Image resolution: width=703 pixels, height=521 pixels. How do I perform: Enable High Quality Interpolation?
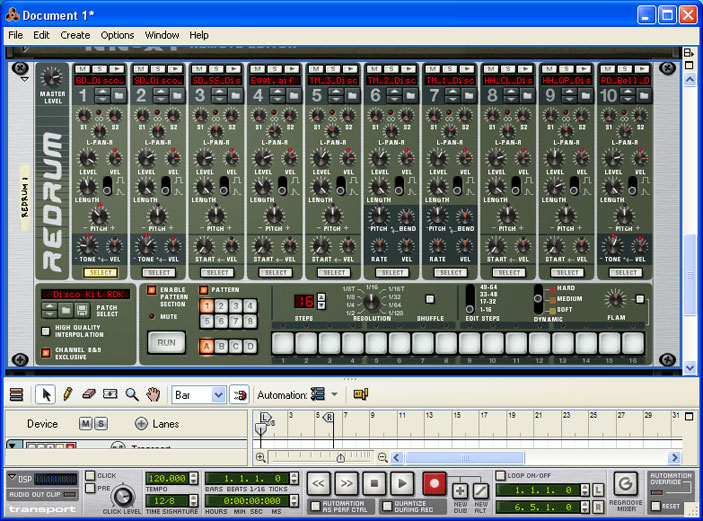45,331
